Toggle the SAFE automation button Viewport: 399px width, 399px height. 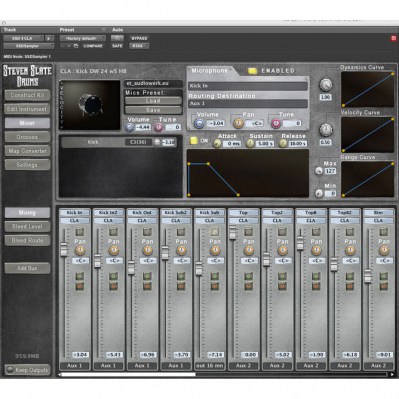point(117,46)
